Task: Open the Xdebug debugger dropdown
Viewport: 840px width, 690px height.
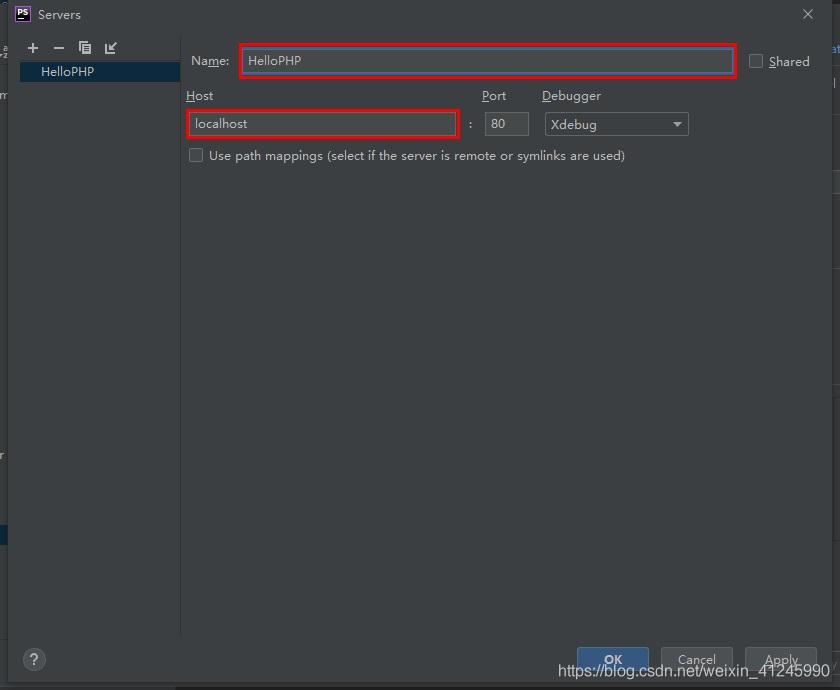Action: [x=616, y=124]
